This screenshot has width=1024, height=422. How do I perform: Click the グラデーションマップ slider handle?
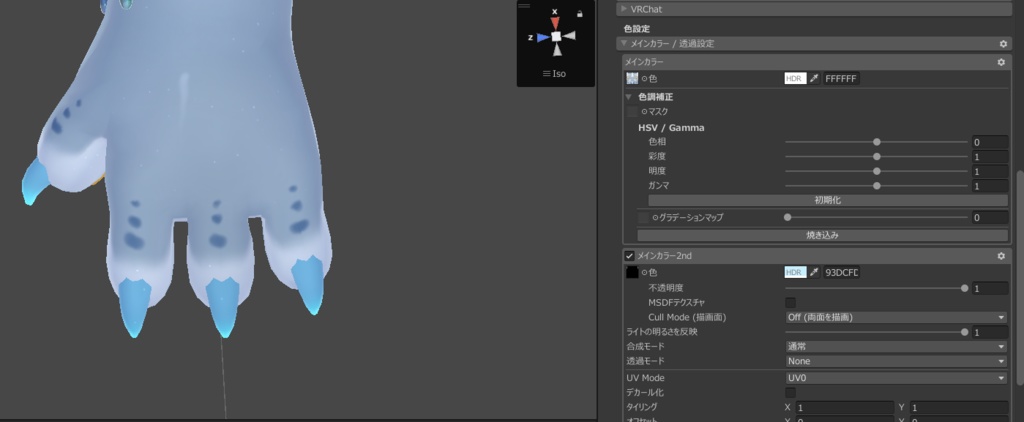coord(788,218)
